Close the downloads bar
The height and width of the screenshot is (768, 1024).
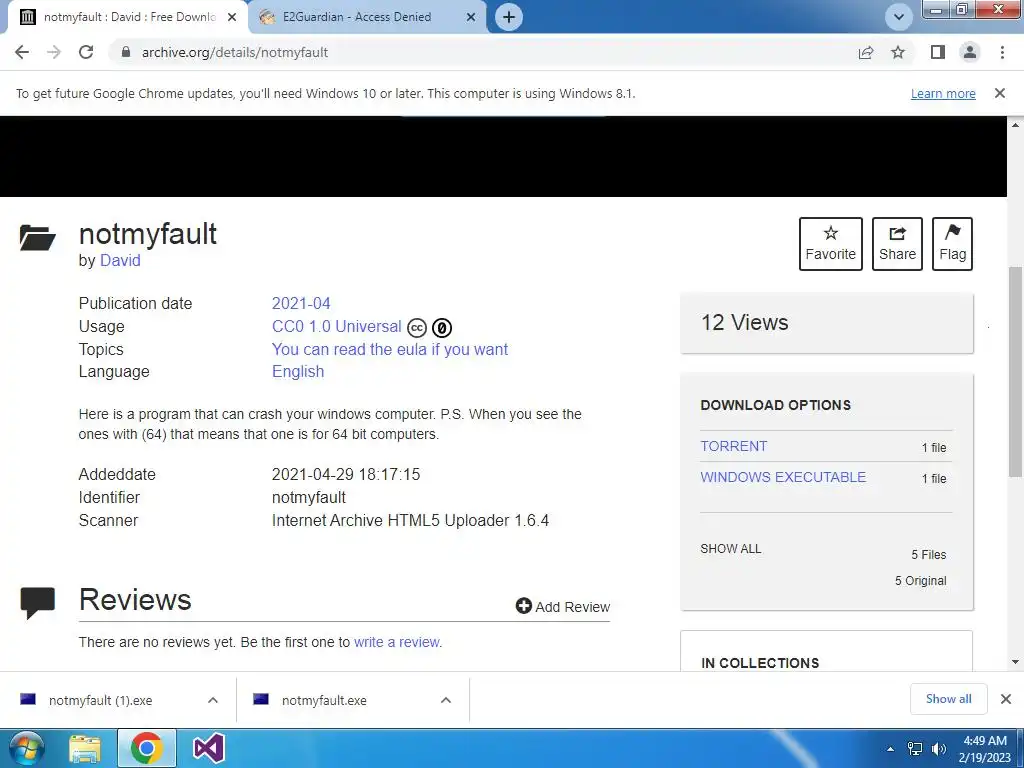(x=1006, y=699)
